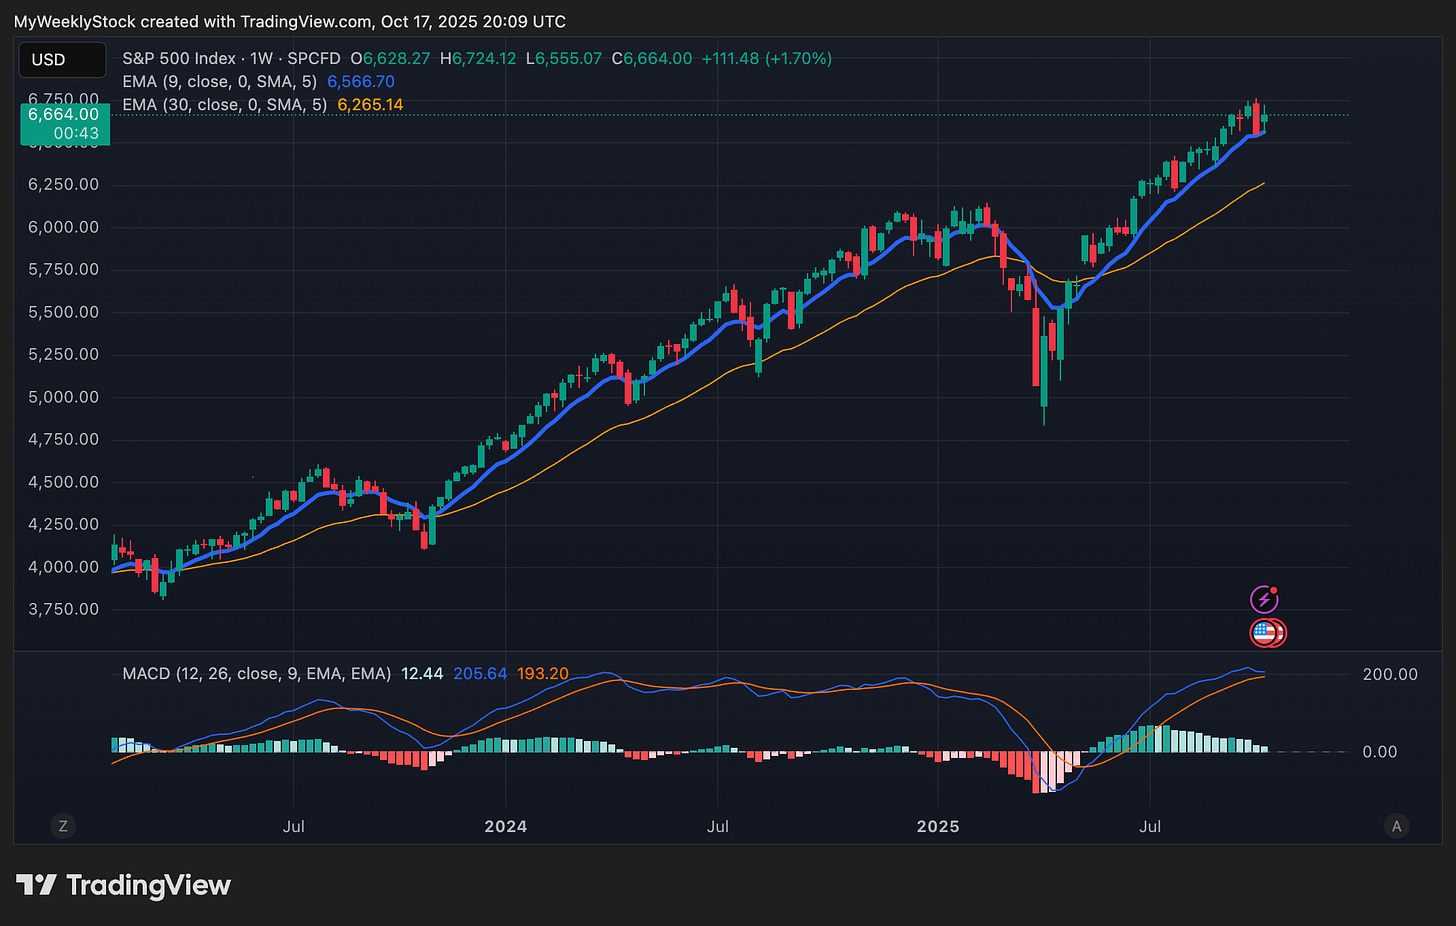Click the current price label 6,664.00

click(x=65, y=114)
